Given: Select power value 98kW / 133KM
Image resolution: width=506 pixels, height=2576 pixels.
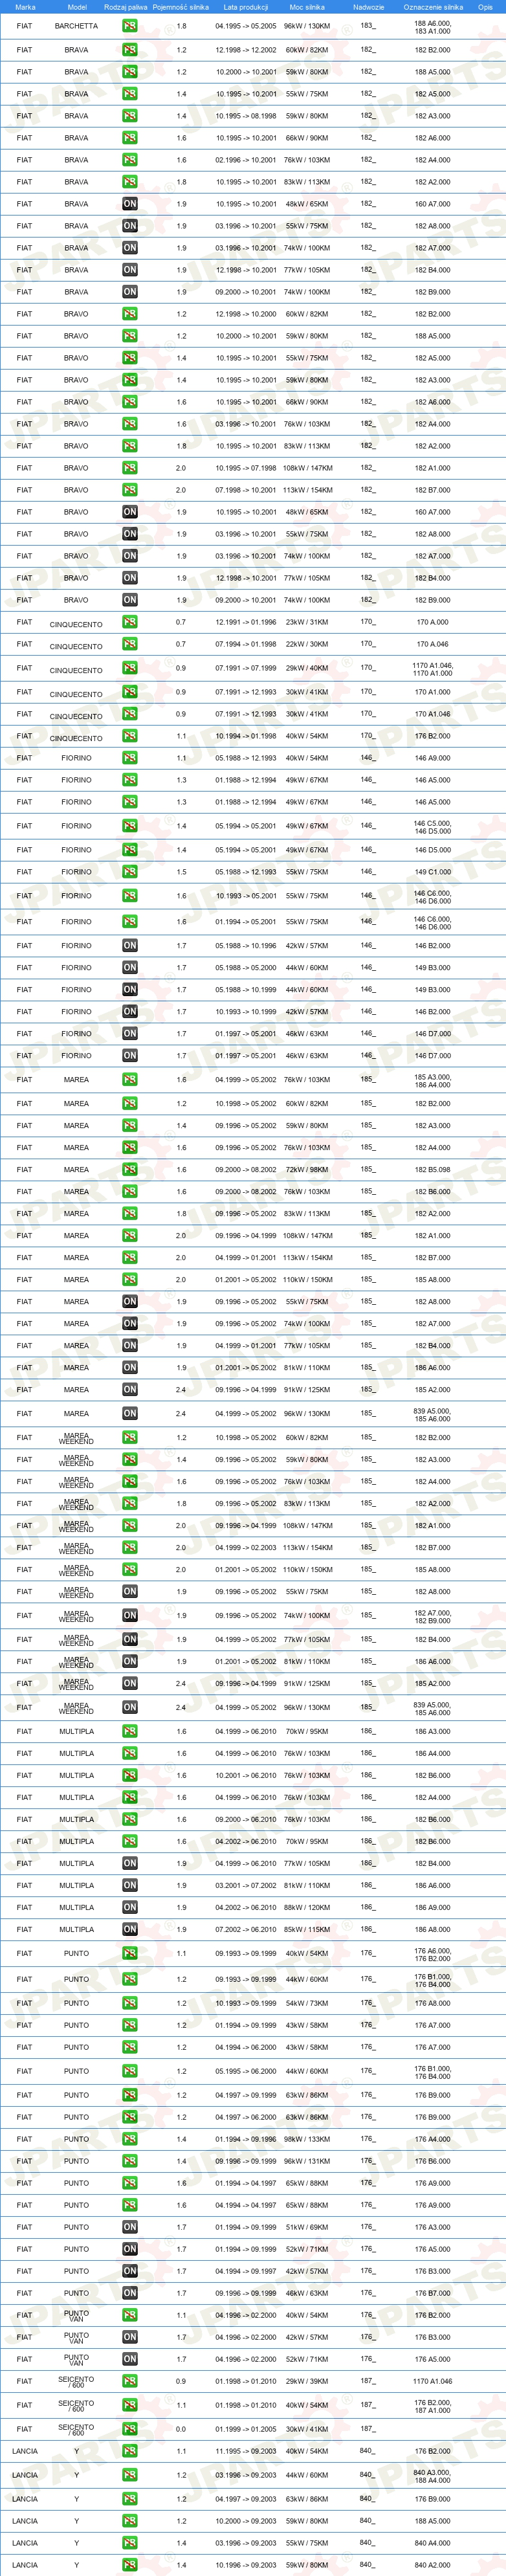Looking at the screenshot, I should click(x=307, y=2139).
